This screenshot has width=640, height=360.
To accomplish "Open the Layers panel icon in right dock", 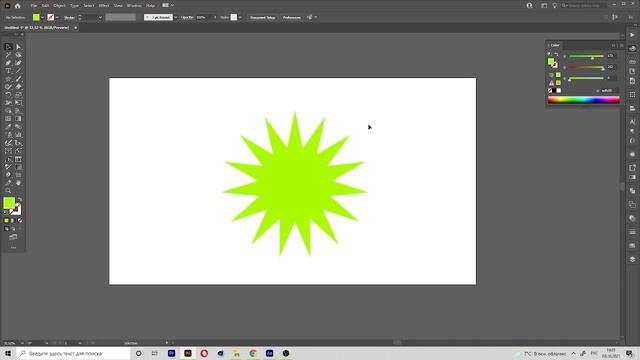I will (x=632, y=259).
